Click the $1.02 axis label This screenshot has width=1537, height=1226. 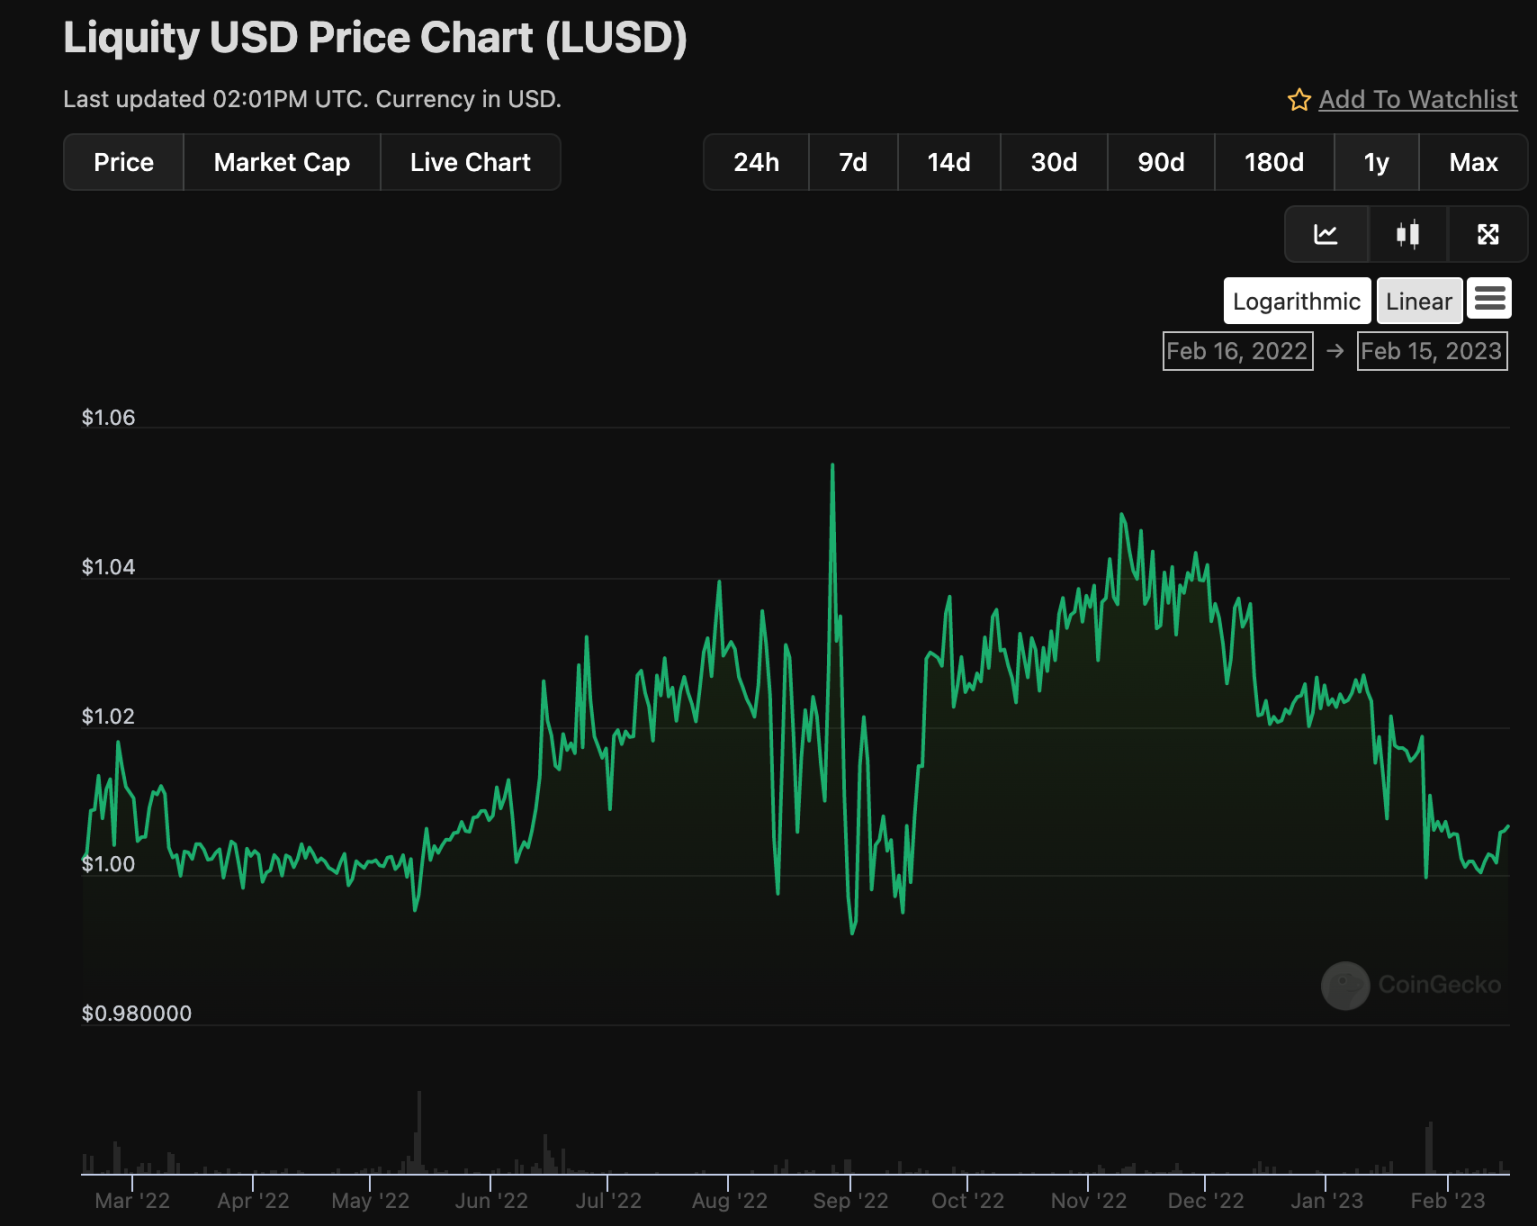point(108,716)
